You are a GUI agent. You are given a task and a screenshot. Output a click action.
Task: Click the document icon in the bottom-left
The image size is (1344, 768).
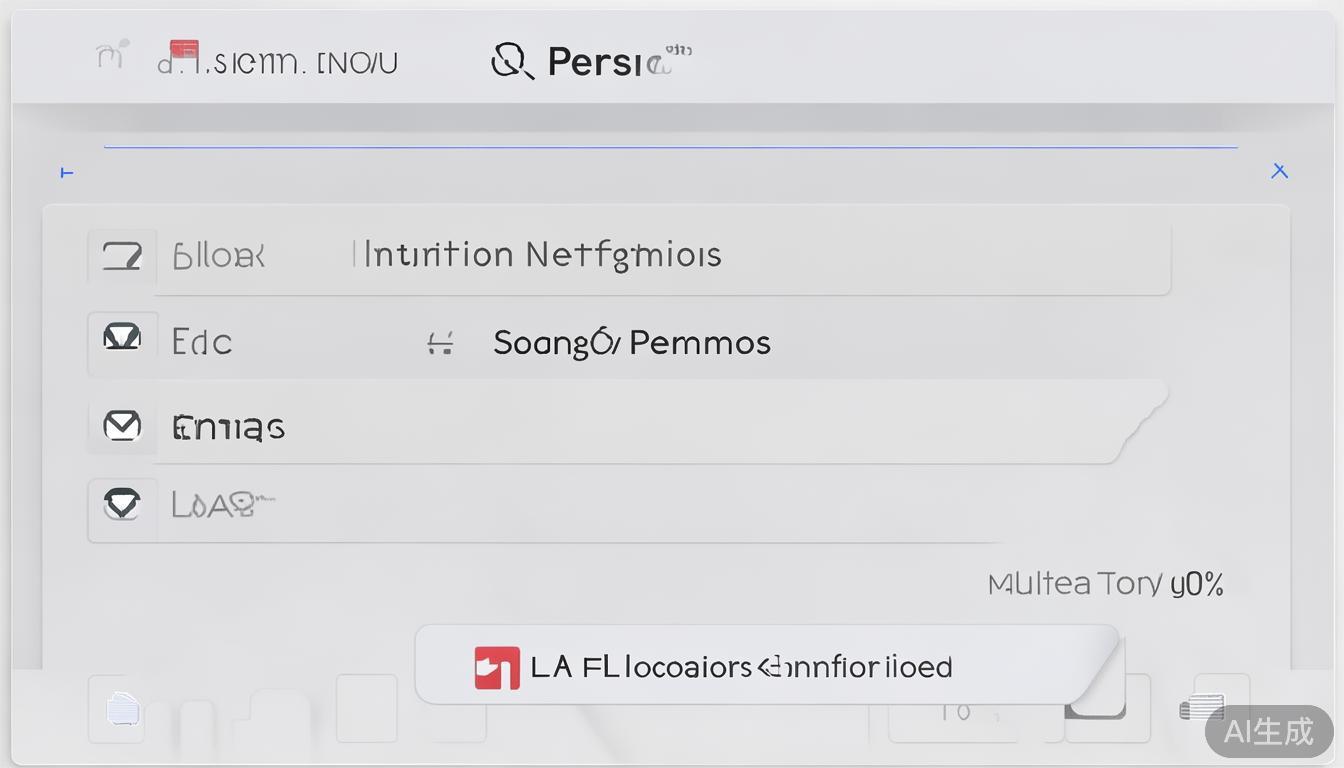(122, 709)
